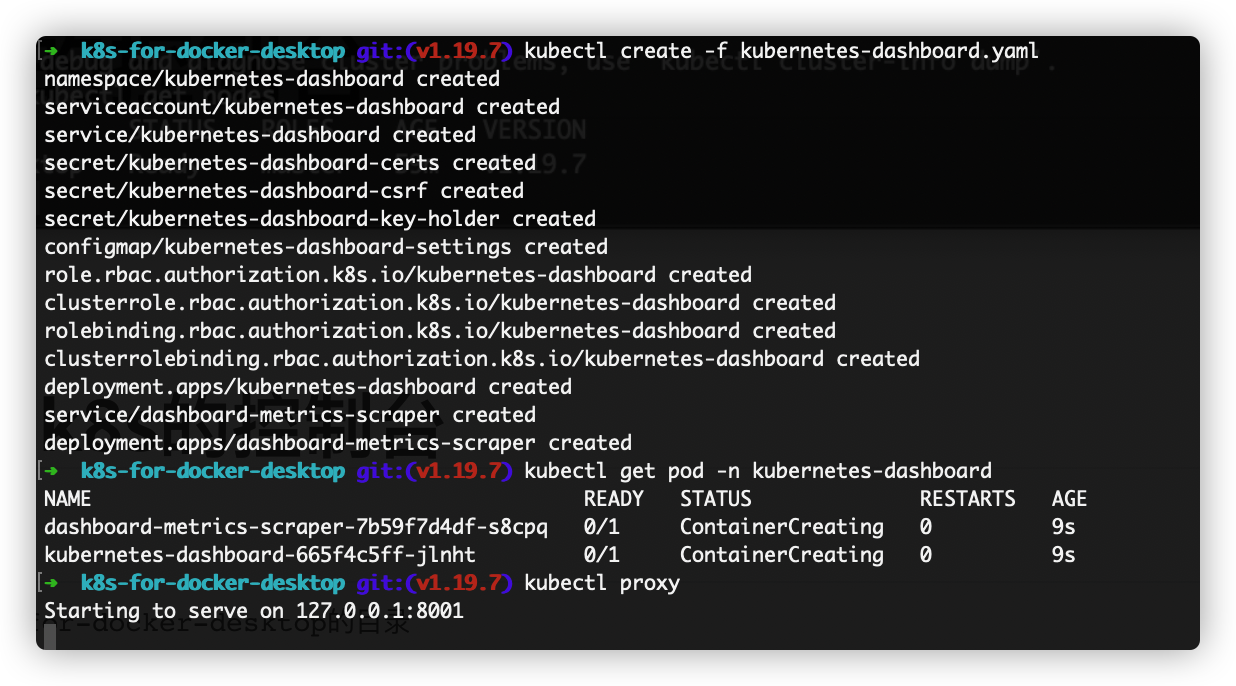The image size is (1236, 686).
Task: Select pod name "dashboard-metrics-scraper-7b59f7d4df-s8cpq"
Action: (x=295, y=526)
